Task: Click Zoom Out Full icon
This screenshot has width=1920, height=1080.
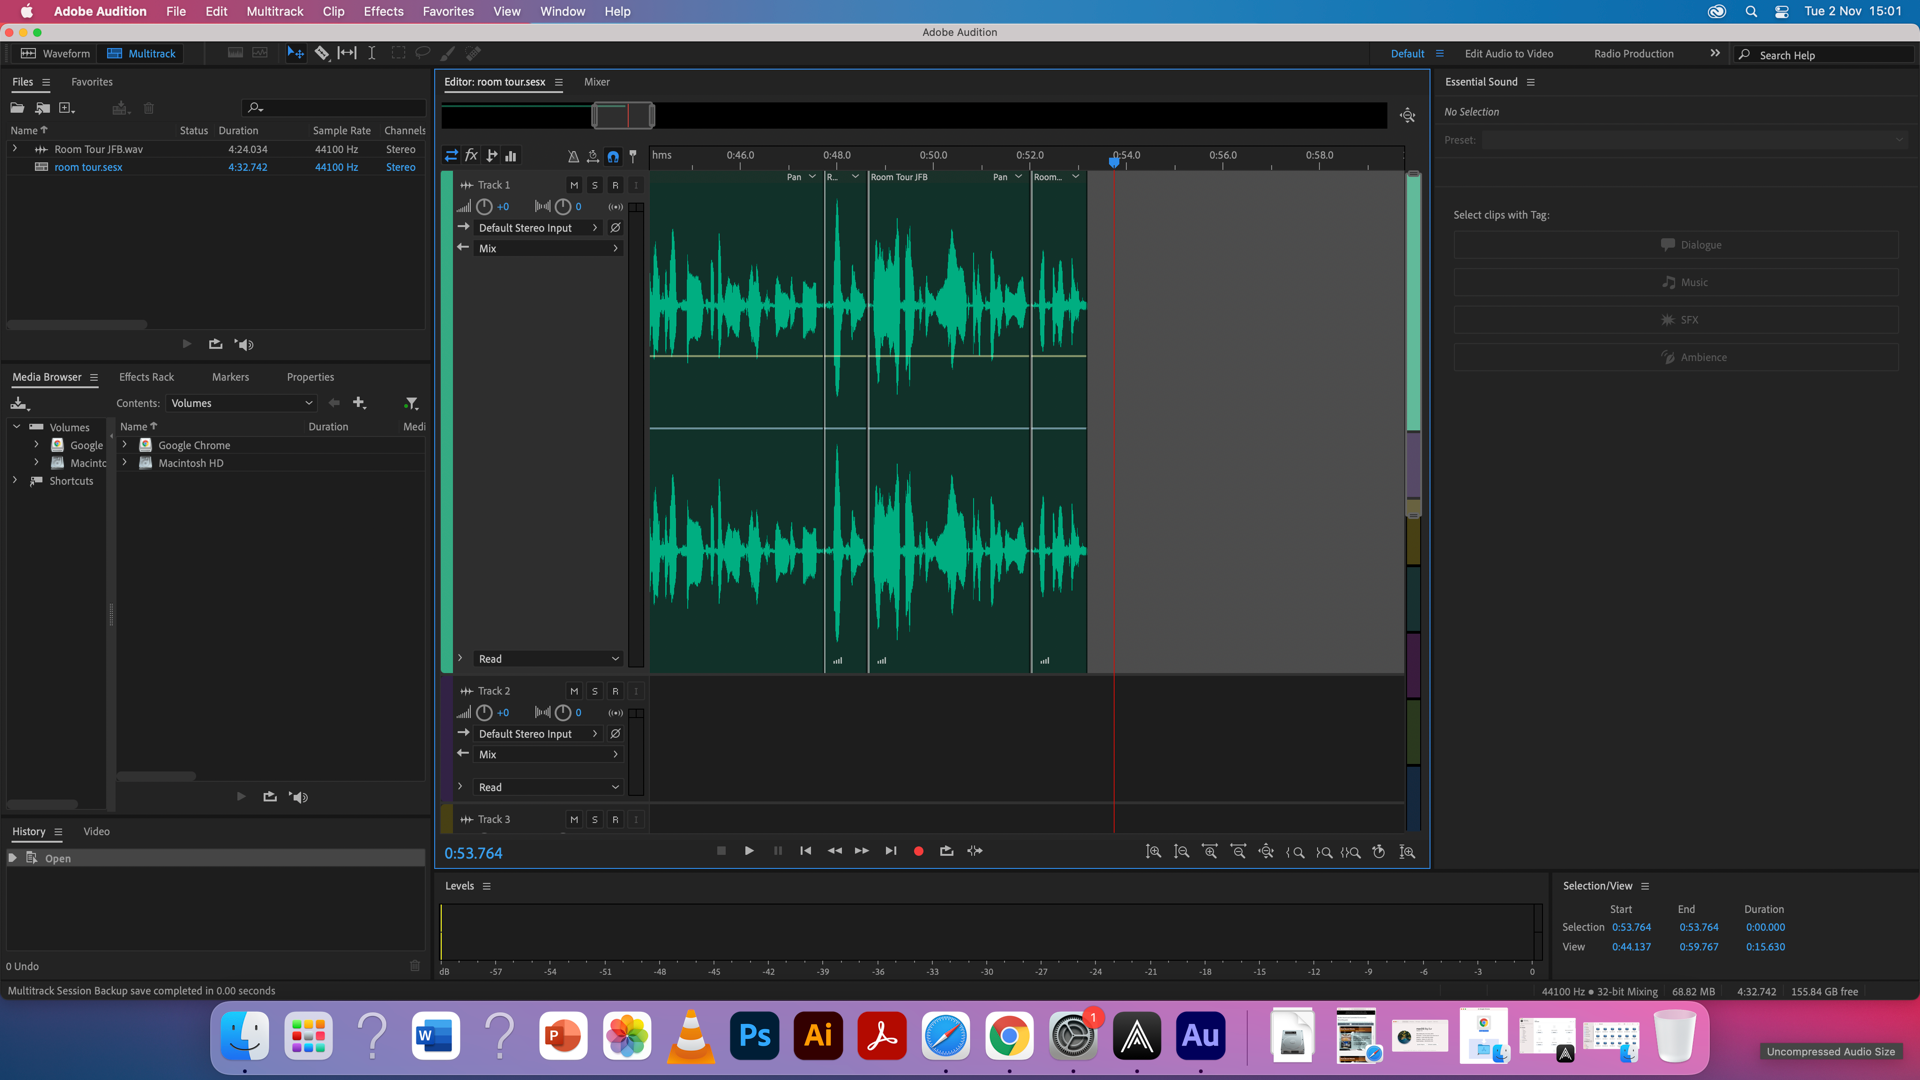Action: point(1266,852)
